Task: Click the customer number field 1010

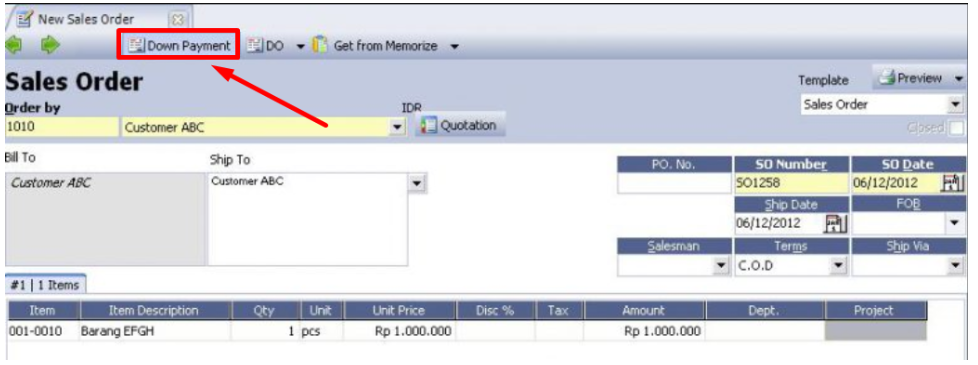Action: [x=61, y=128]
